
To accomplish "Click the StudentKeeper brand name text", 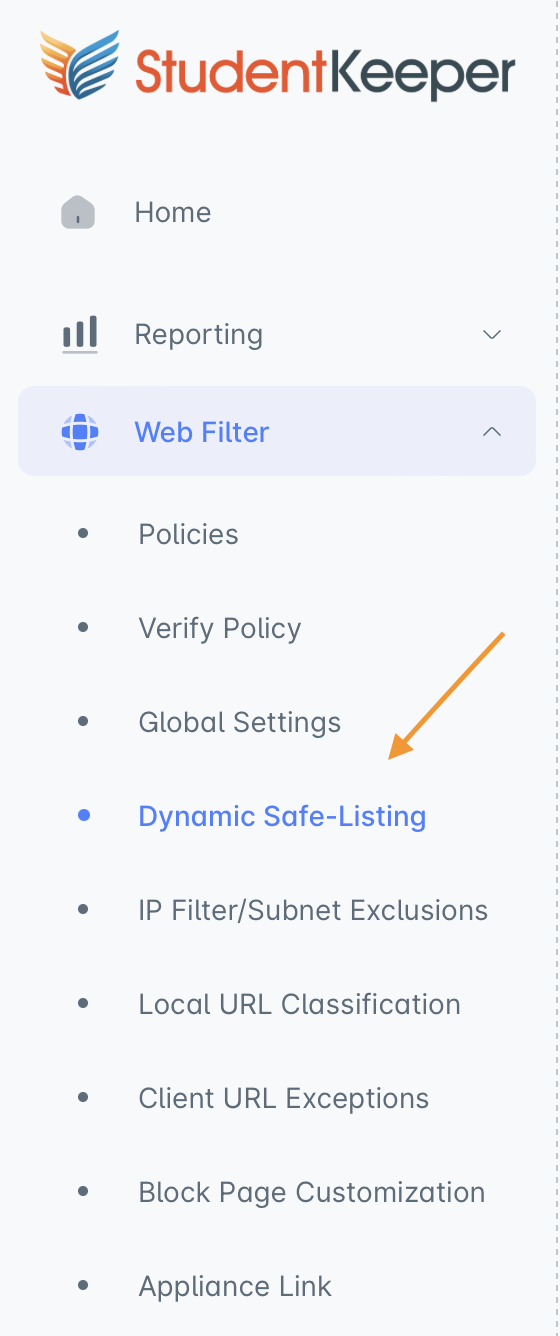I will [x=325, y=70].
